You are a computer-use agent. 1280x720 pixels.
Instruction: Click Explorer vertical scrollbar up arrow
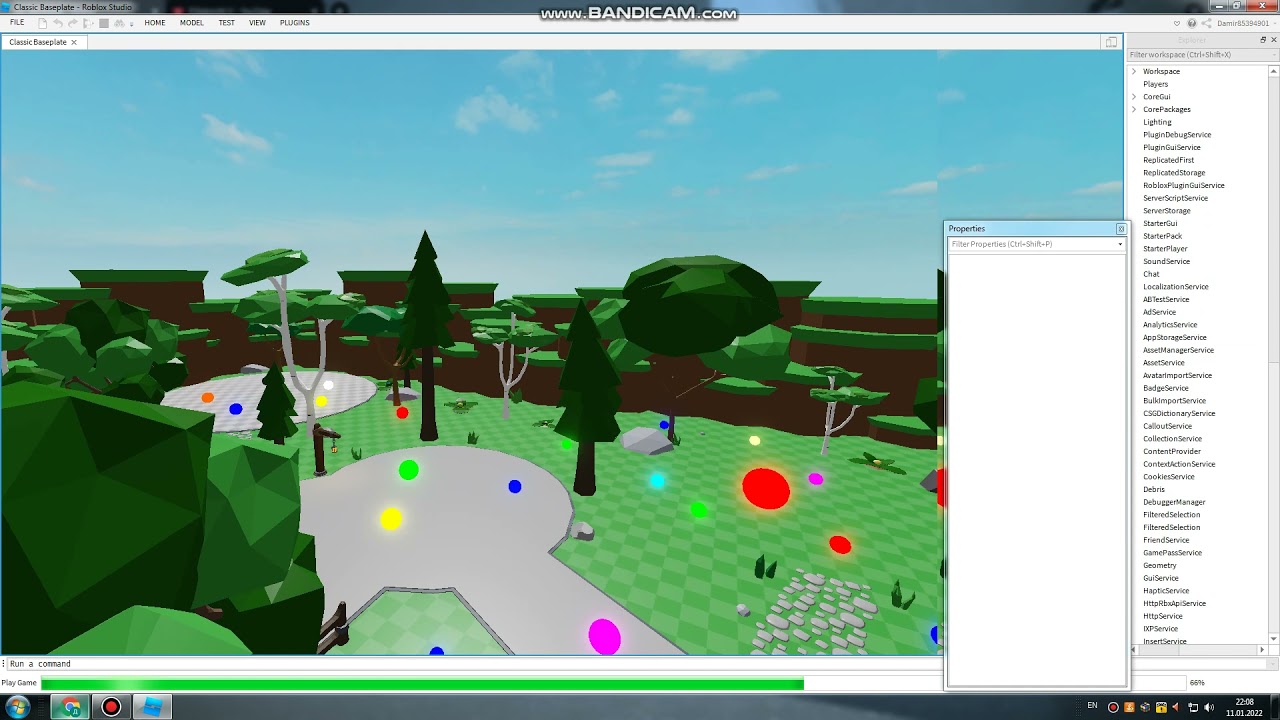click(x=1274, y=70)
